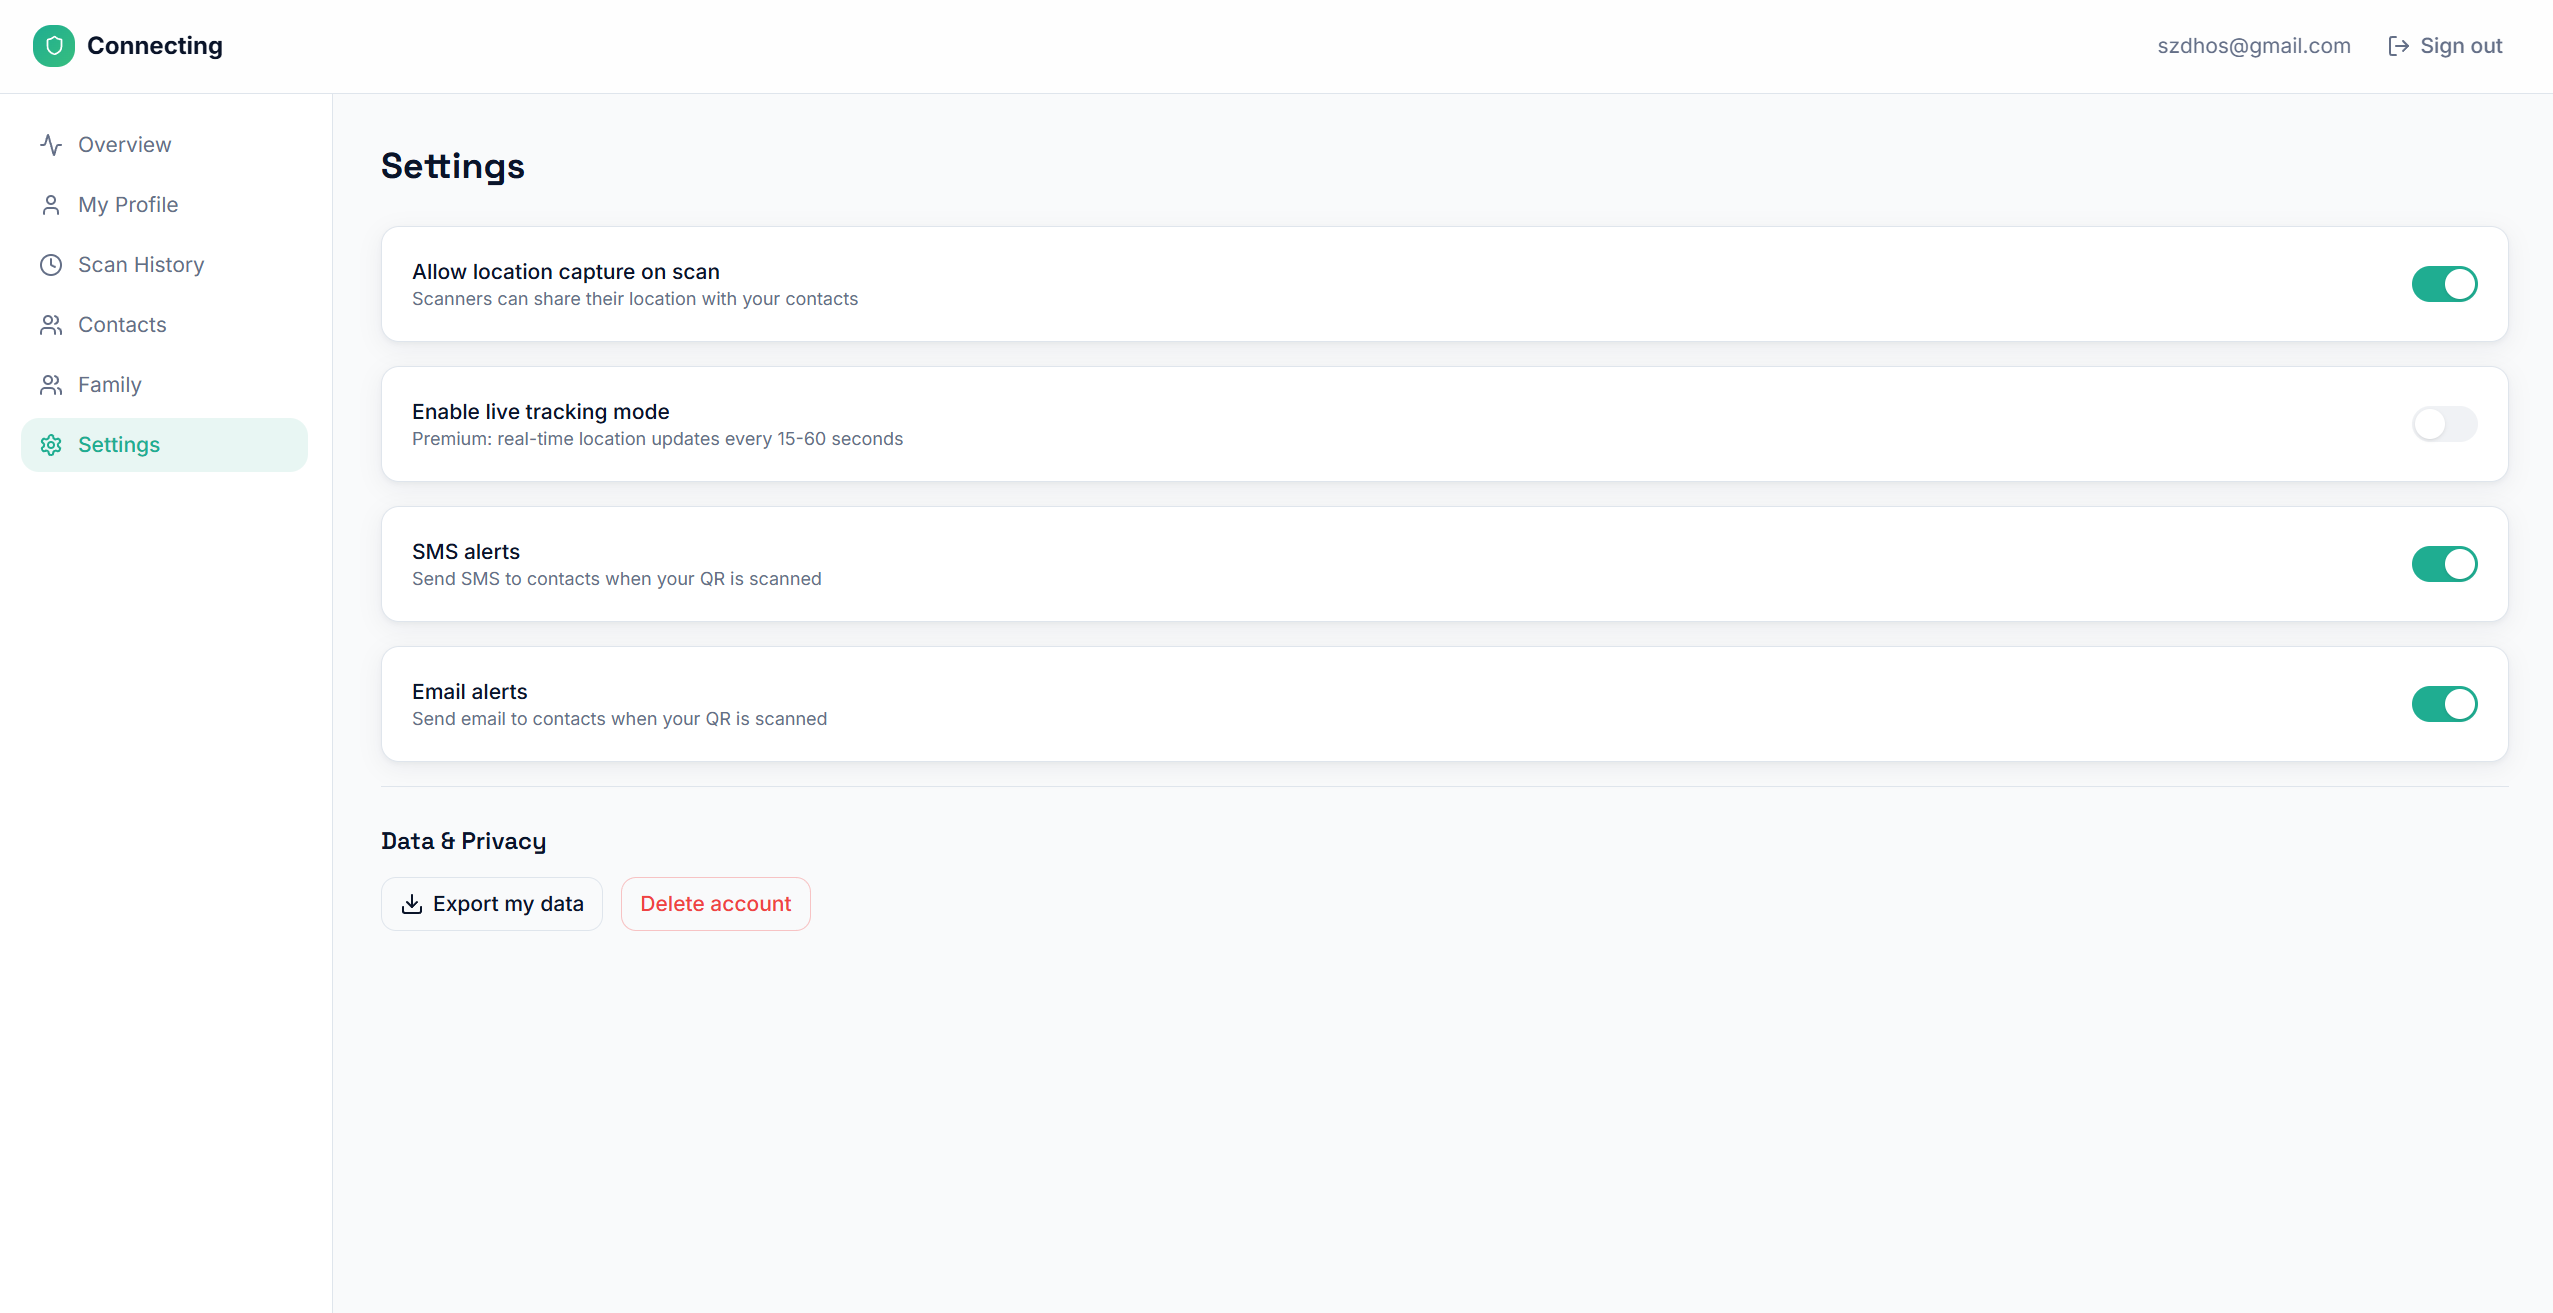Disable location capture on scan toggle
This screenshot has height=1313, width=2553.
[x=2444, y=284]
